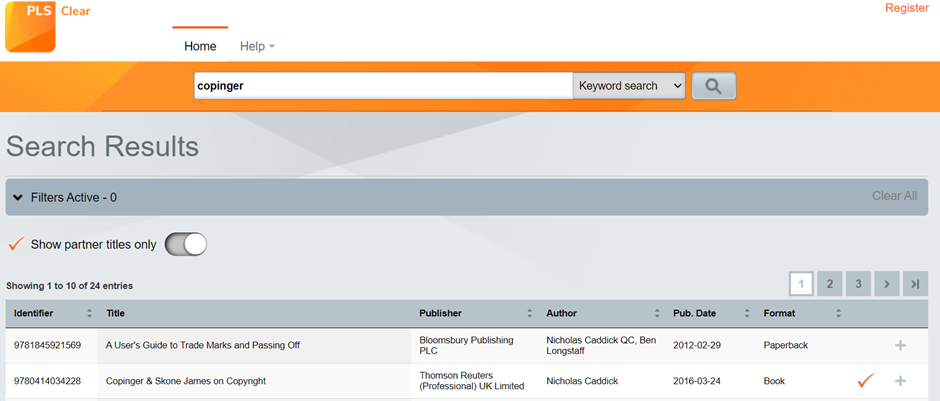
Task: Go to results page 2
Action: 830,284
